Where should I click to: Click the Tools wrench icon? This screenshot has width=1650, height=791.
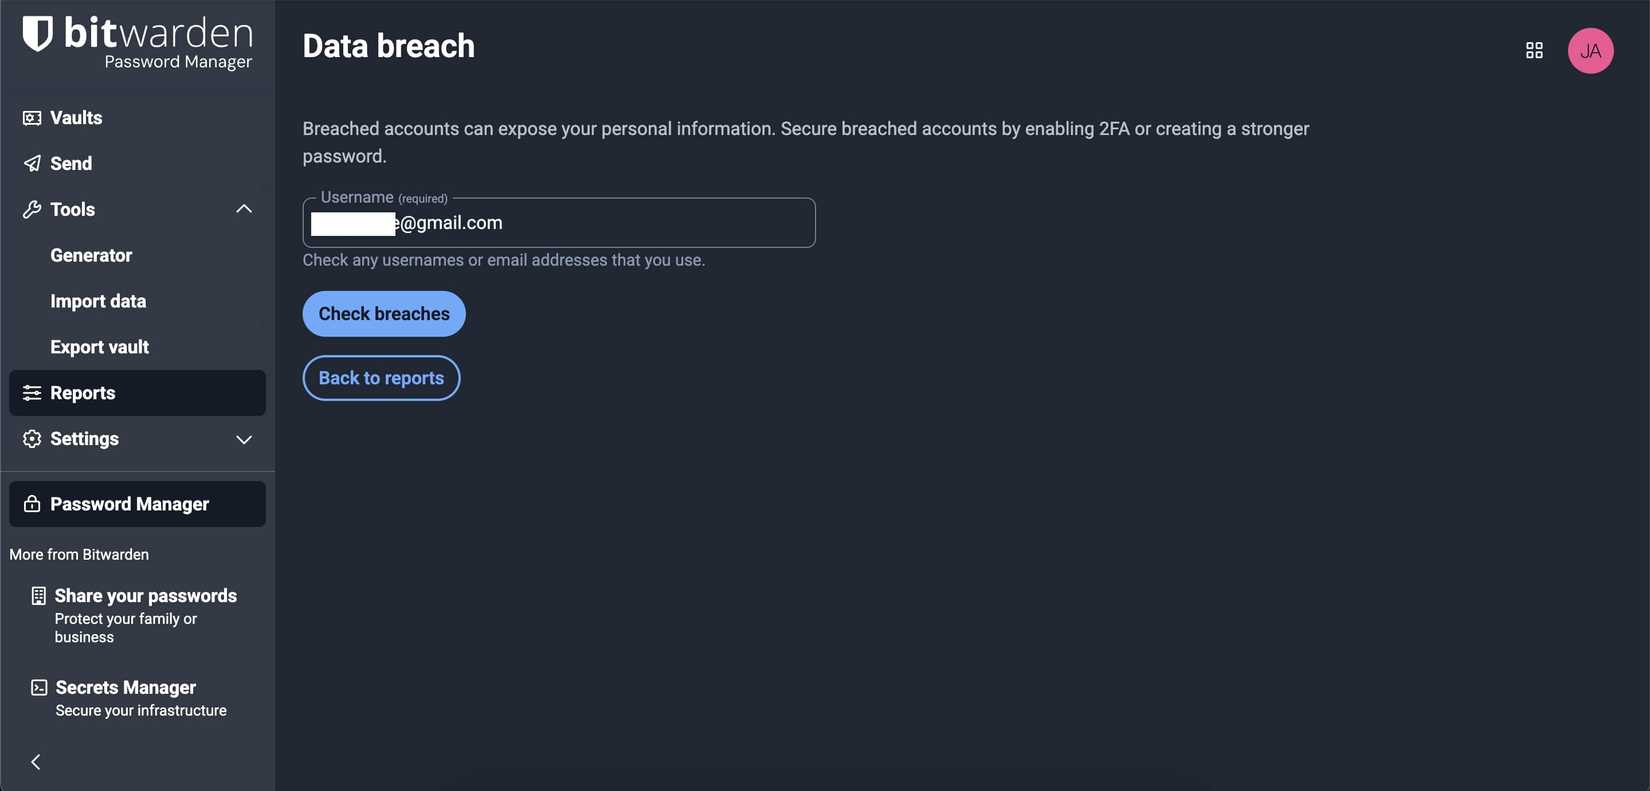coord(31,209)
